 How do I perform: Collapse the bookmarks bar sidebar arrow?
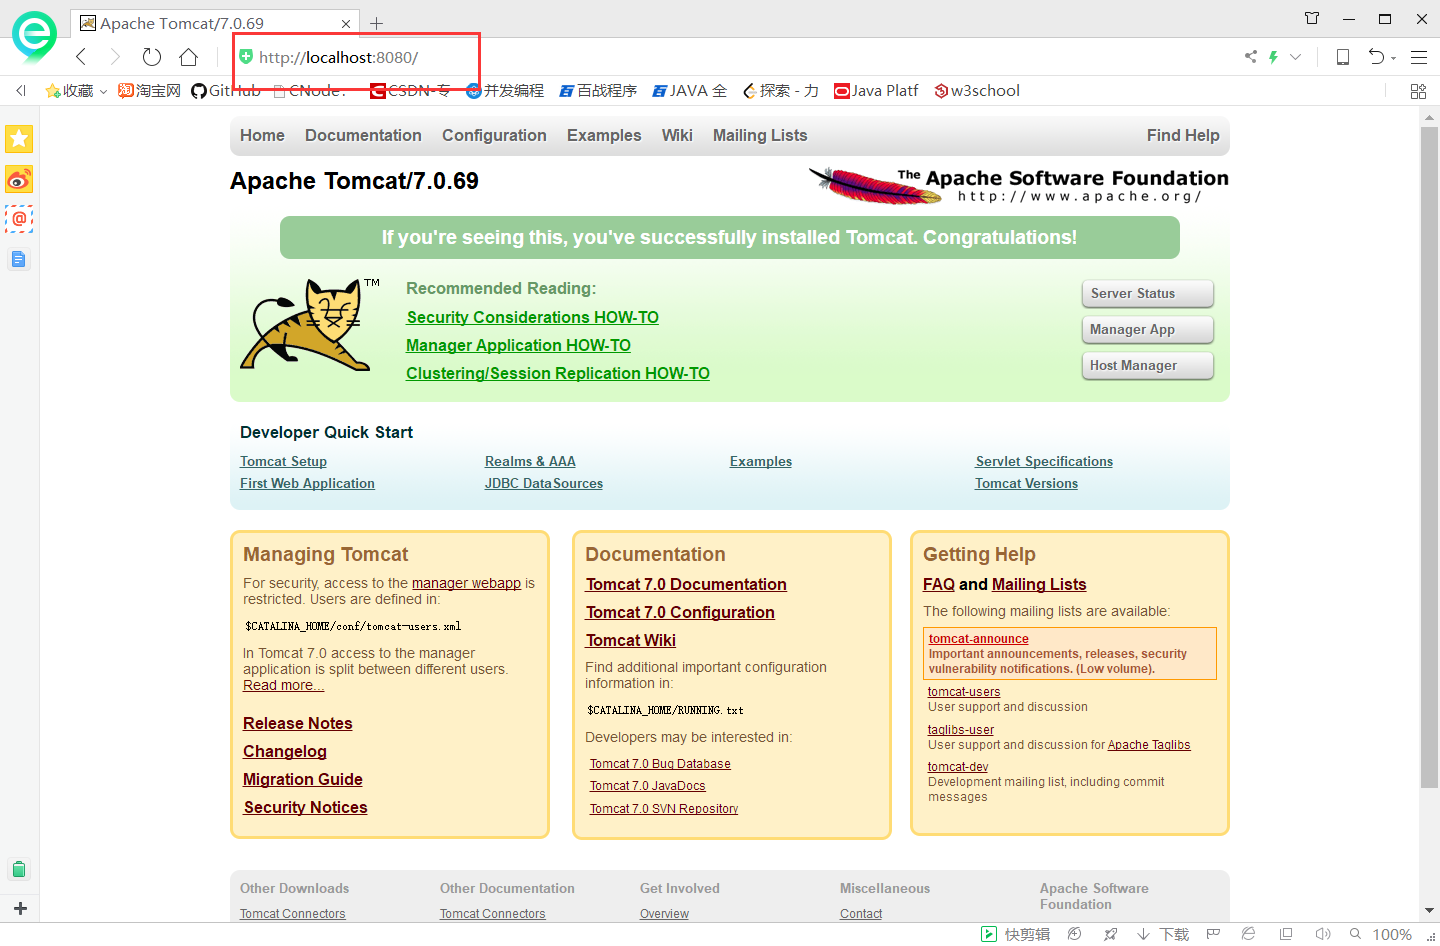coord(21,91)
